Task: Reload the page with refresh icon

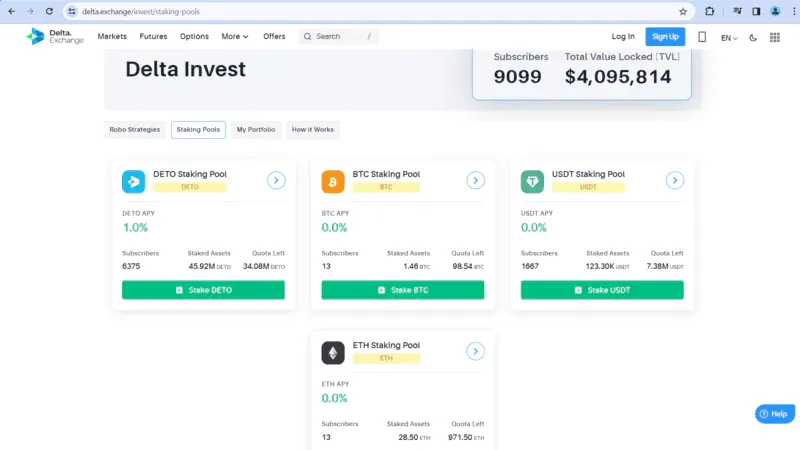Action: pyautogui.click(x=49, y=11)
